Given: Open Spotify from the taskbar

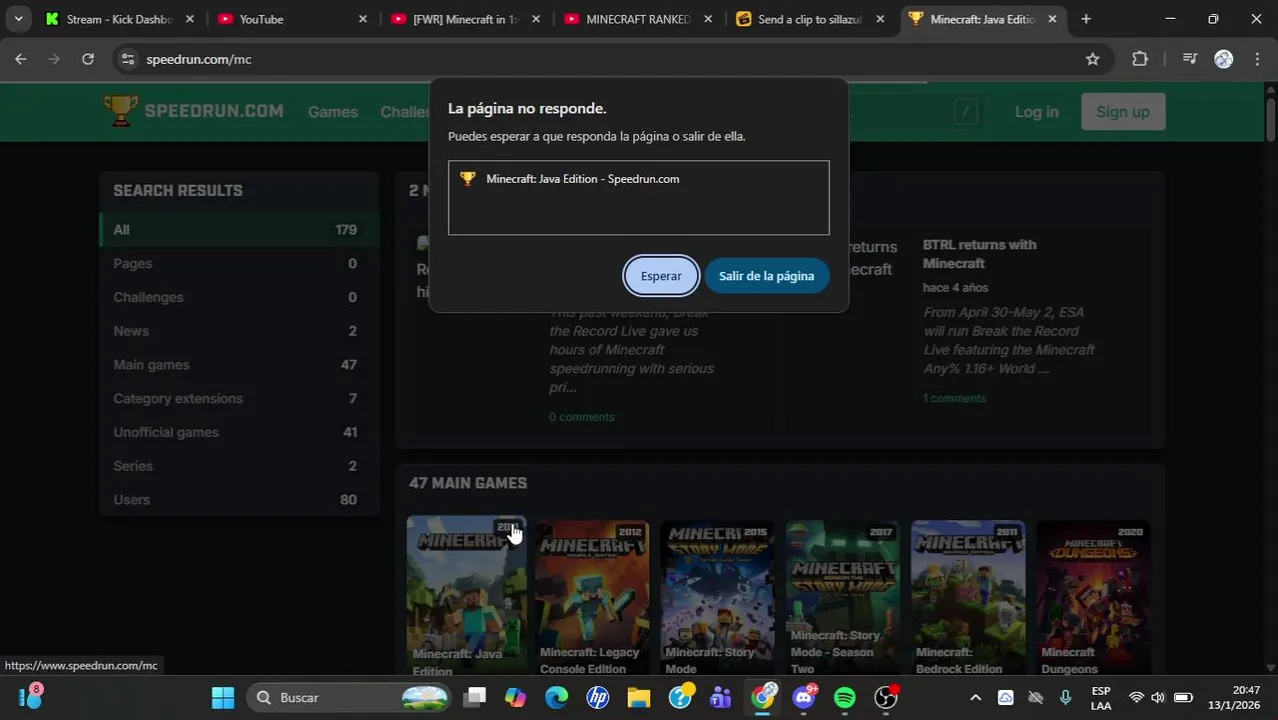Looking at the screenshot, I should click(x=845, y=697).
